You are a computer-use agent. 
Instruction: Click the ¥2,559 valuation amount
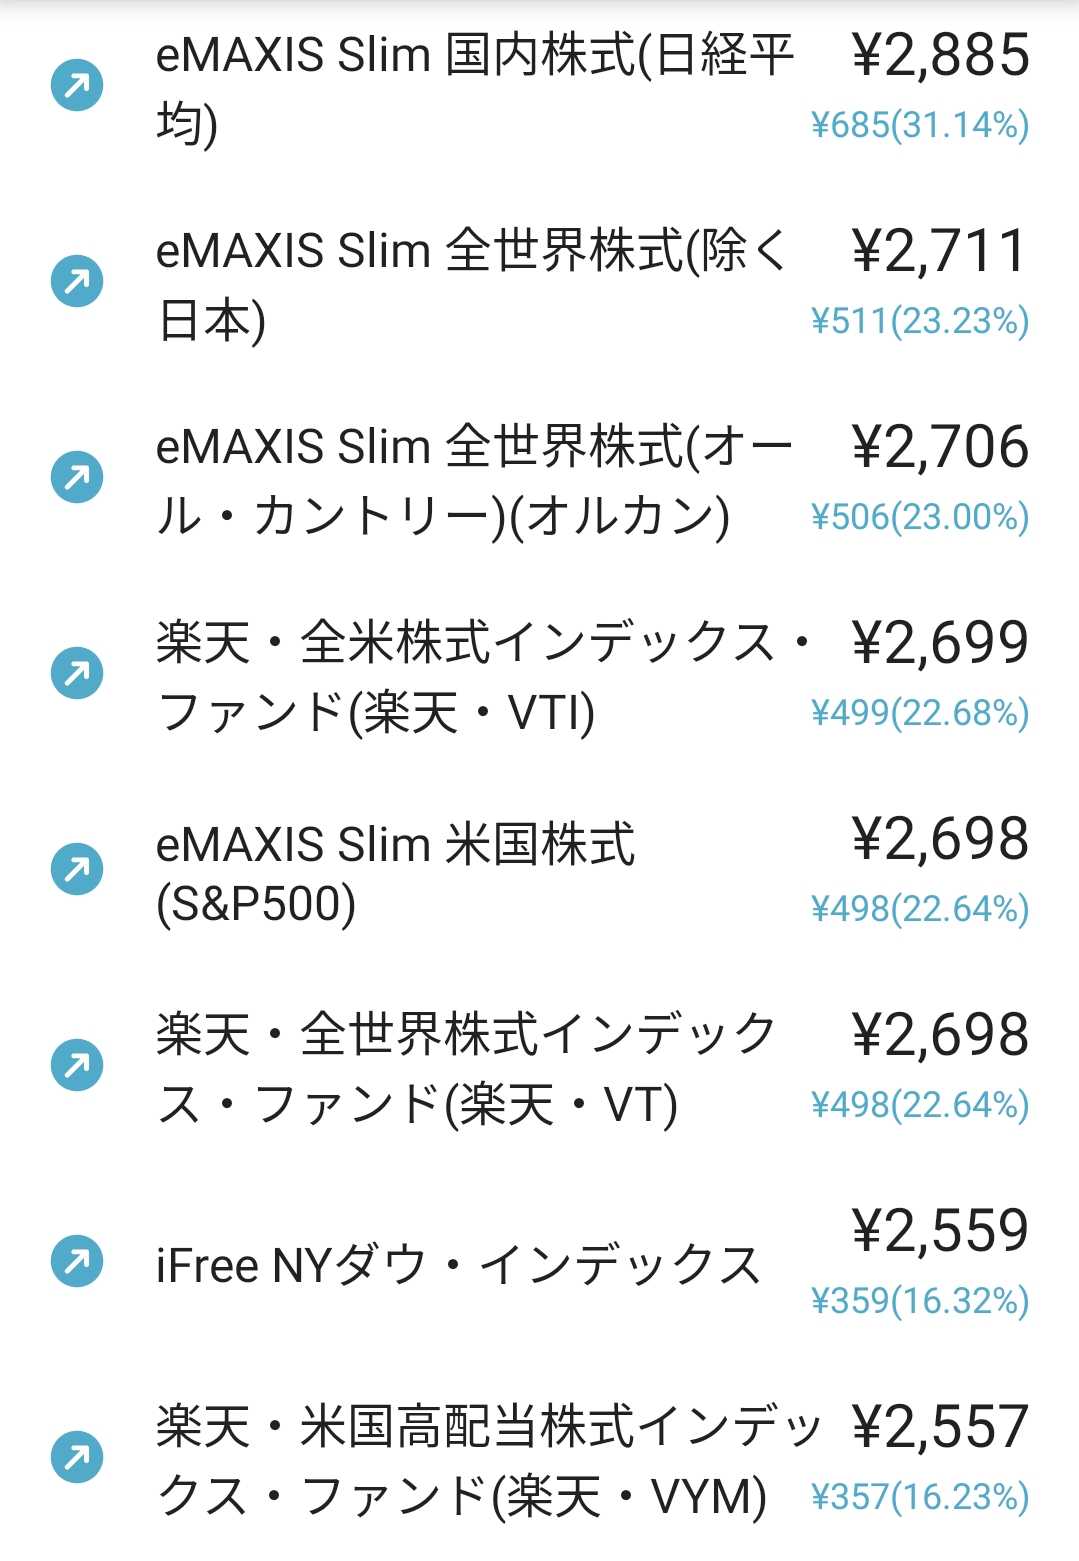pos(940,1230)
